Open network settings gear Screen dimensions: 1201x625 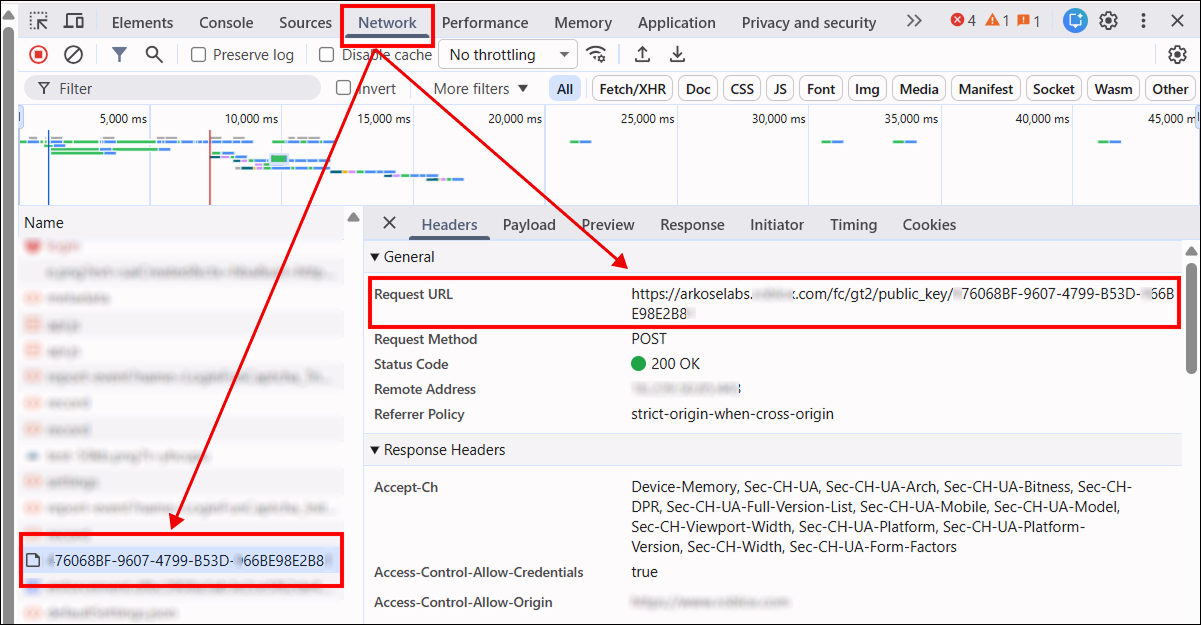coord(1177,54)
